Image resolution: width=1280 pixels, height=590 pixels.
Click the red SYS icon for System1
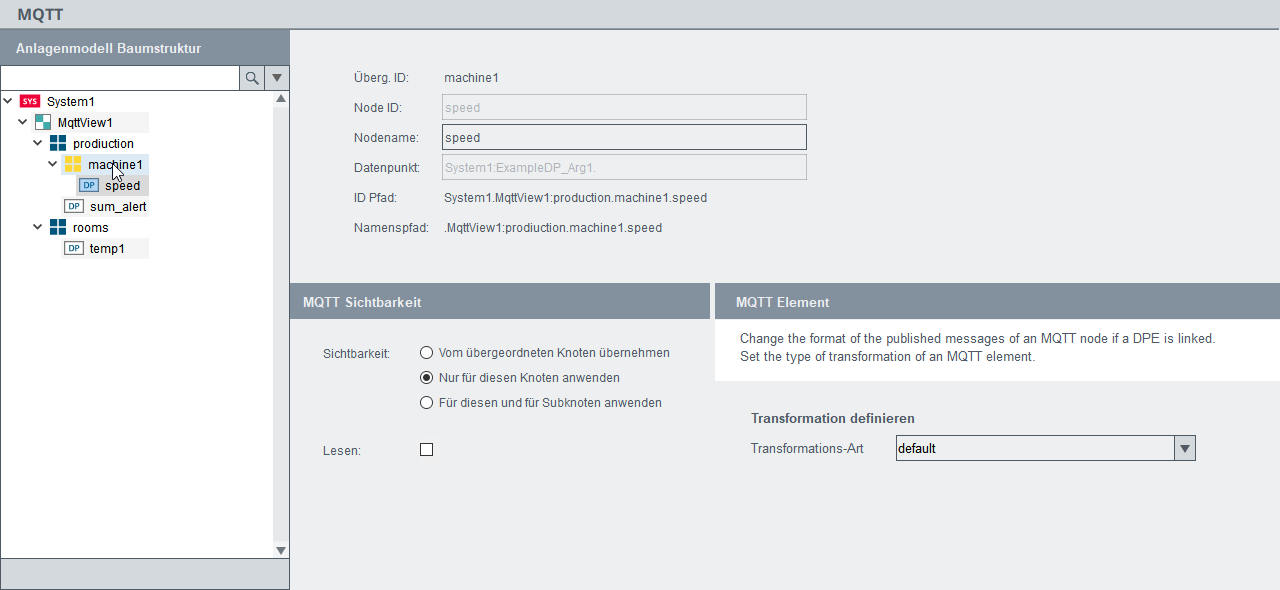30,101
